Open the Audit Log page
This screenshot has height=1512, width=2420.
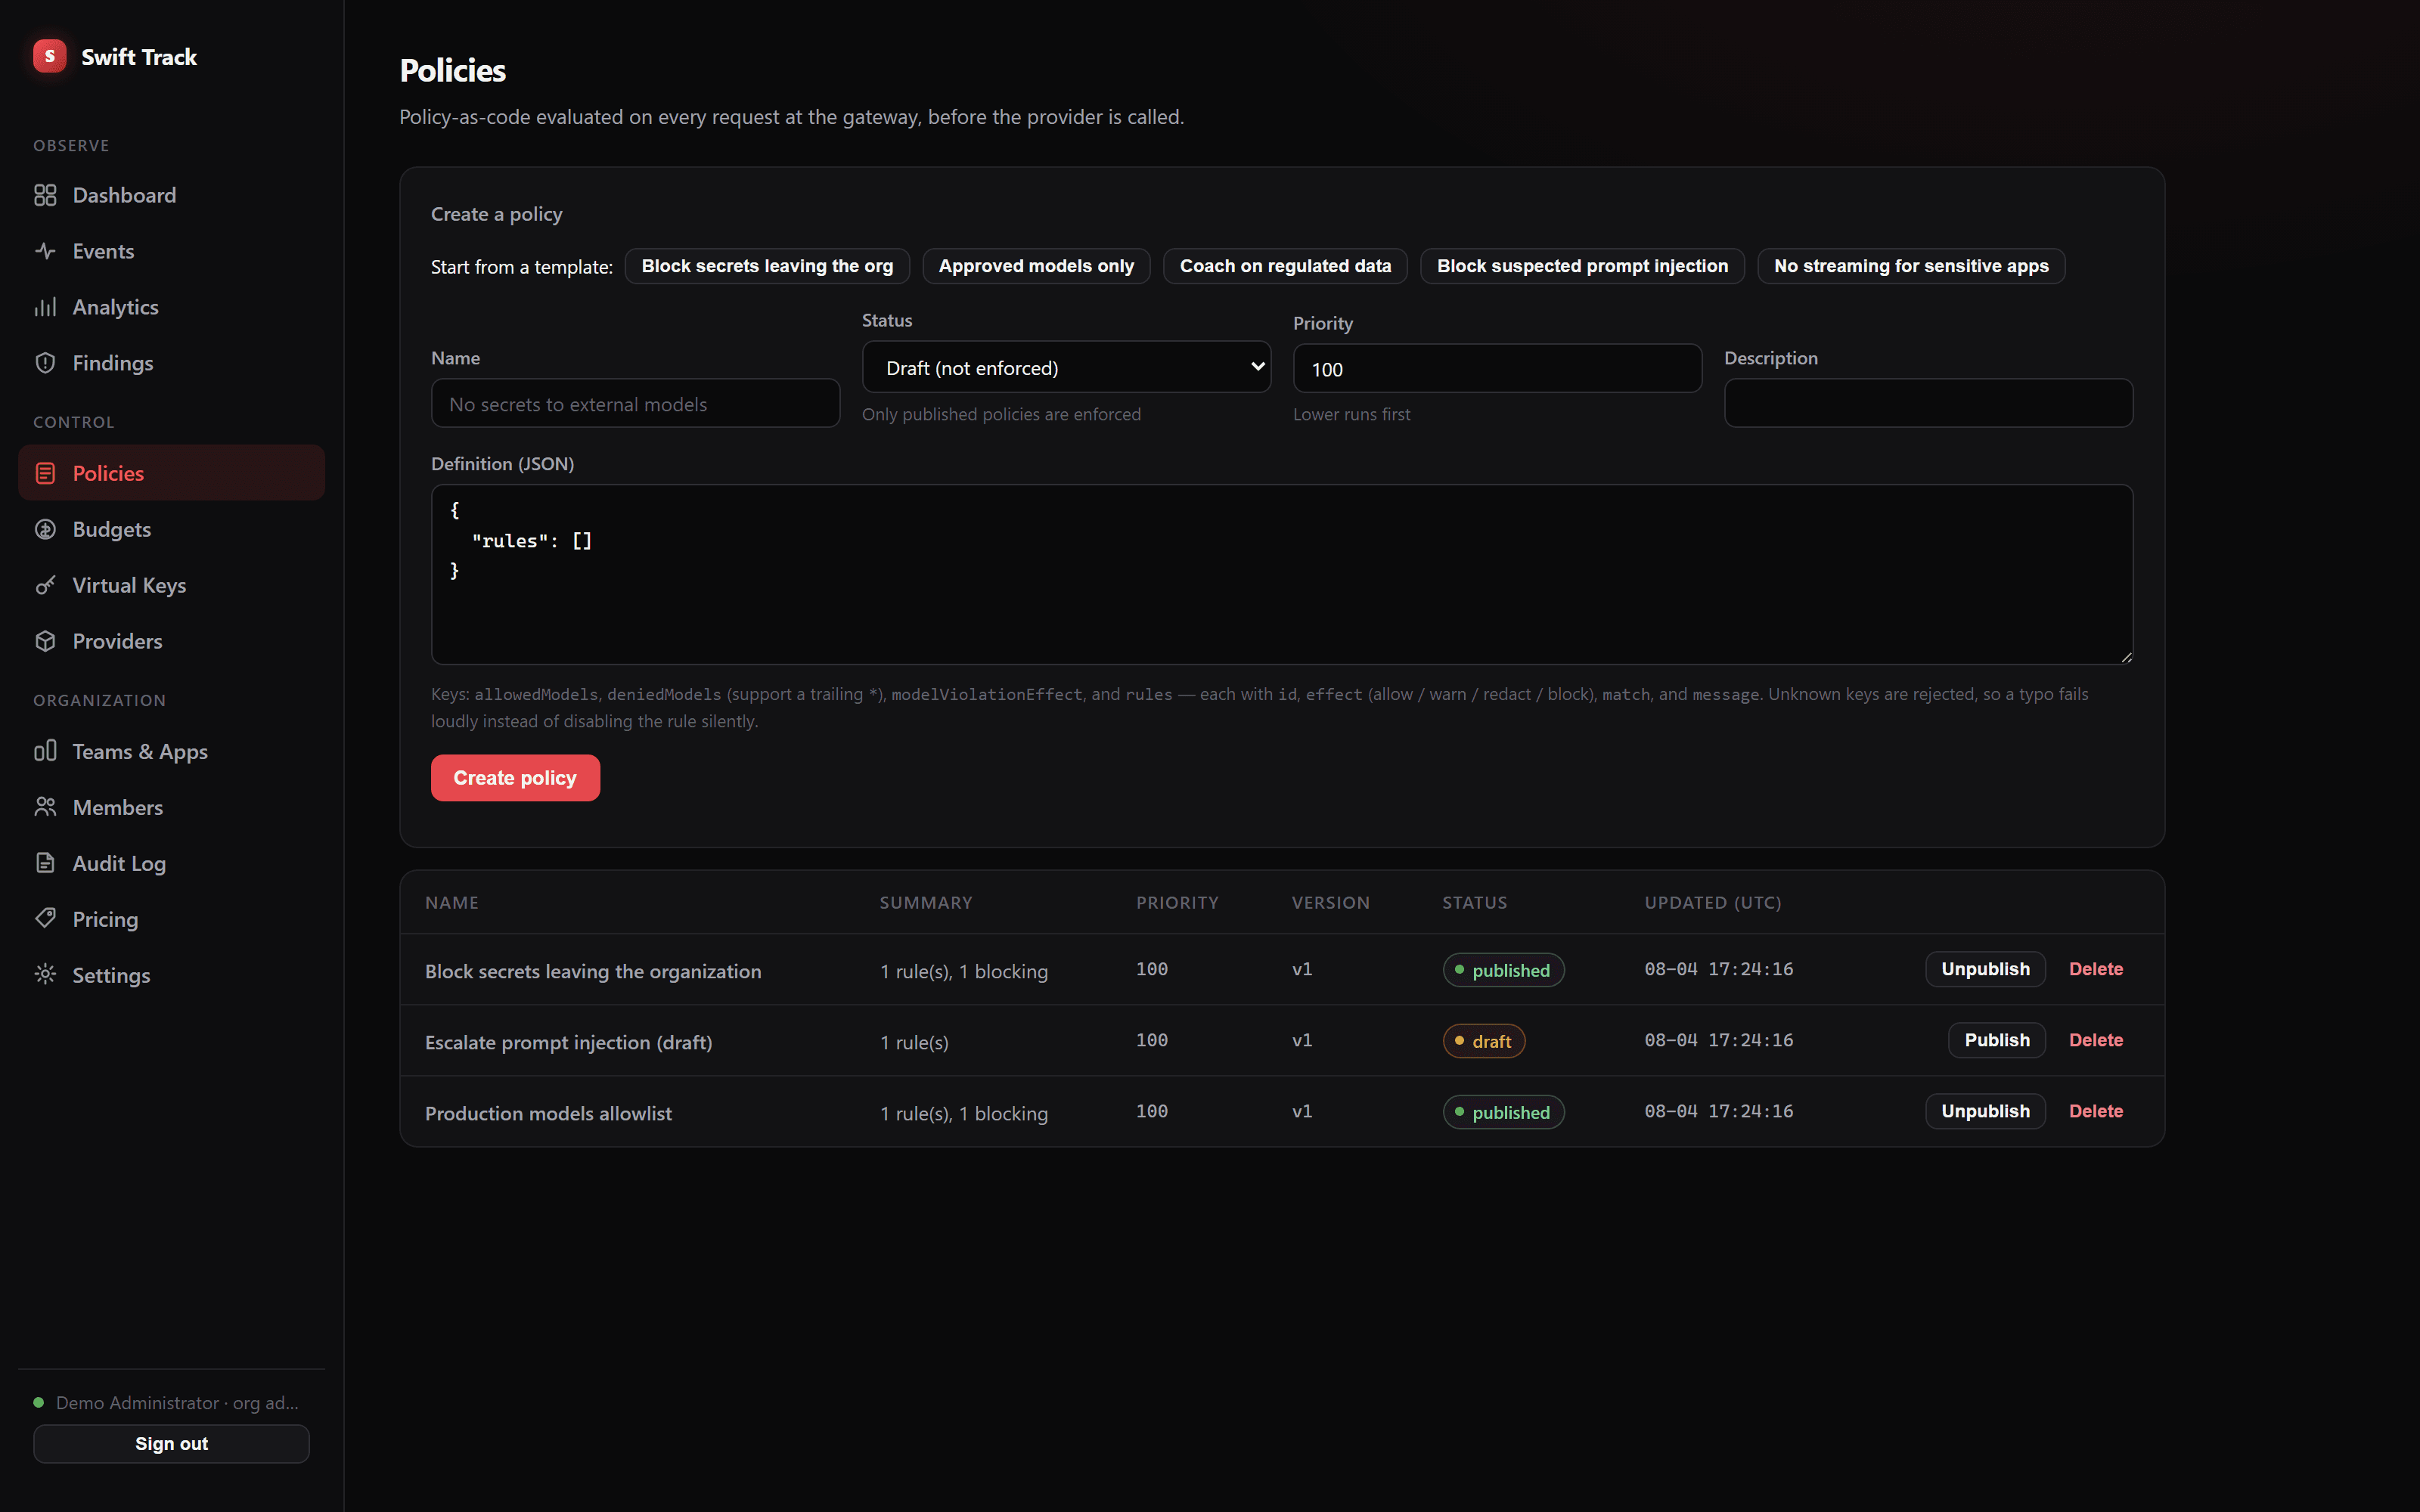click(171, 863)
